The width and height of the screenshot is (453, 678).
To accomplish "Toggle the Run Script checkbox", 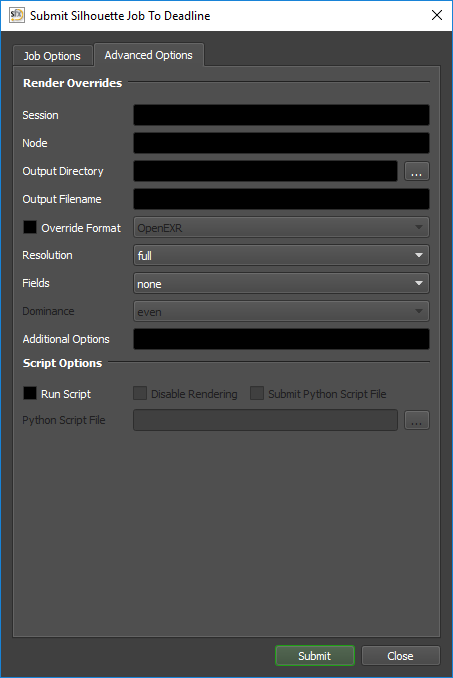I will click(30, 393).
